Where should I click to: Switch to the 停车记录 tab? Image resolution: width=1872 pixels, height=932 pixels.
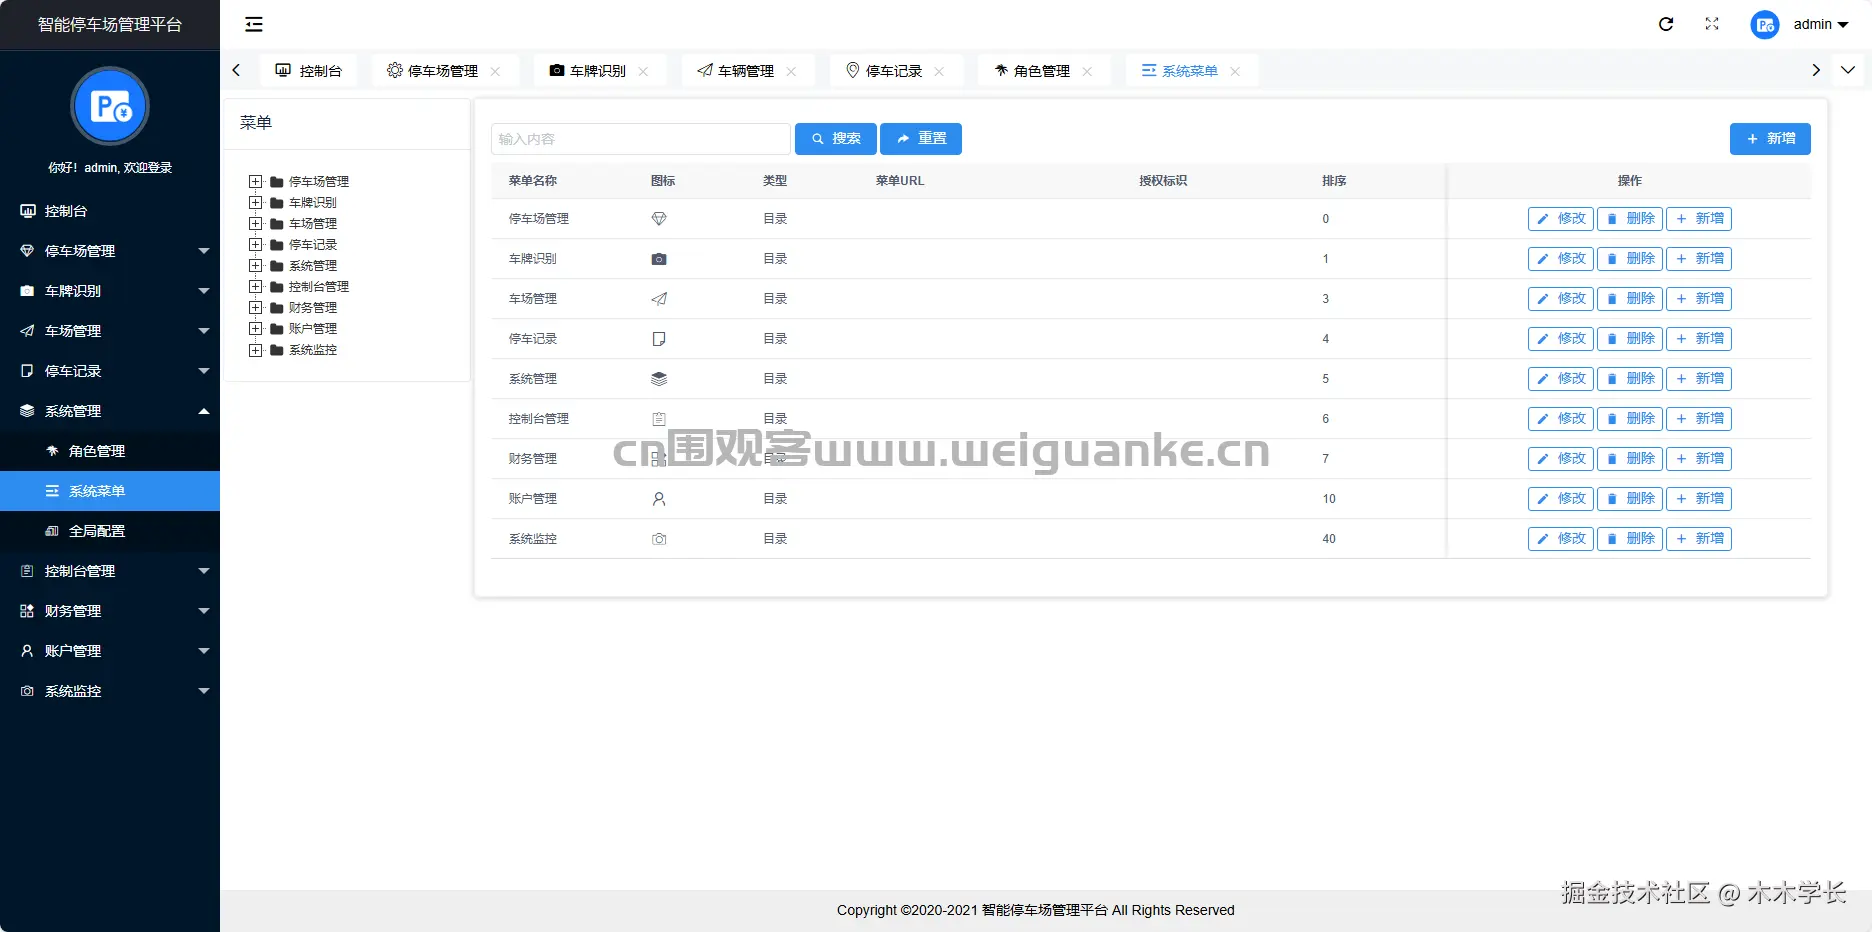click(894, 70)
